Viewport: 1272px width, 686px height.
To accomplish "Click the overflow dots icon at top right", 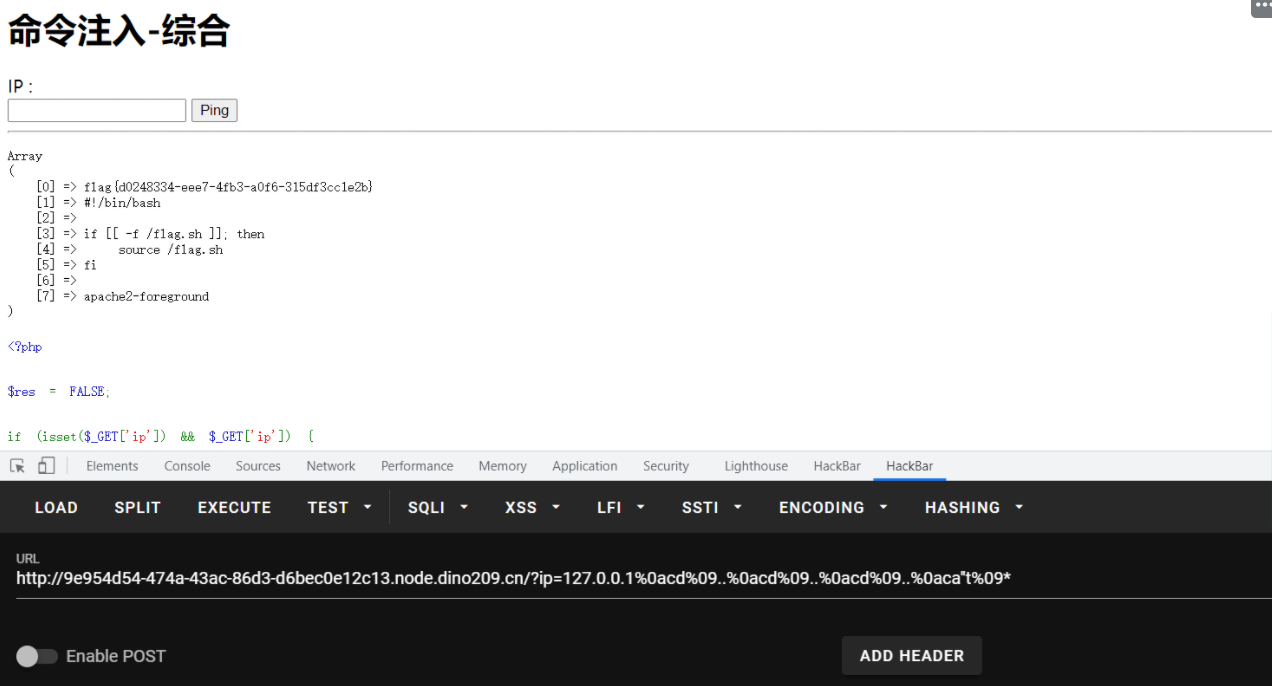I will [x=1261, y=6].
